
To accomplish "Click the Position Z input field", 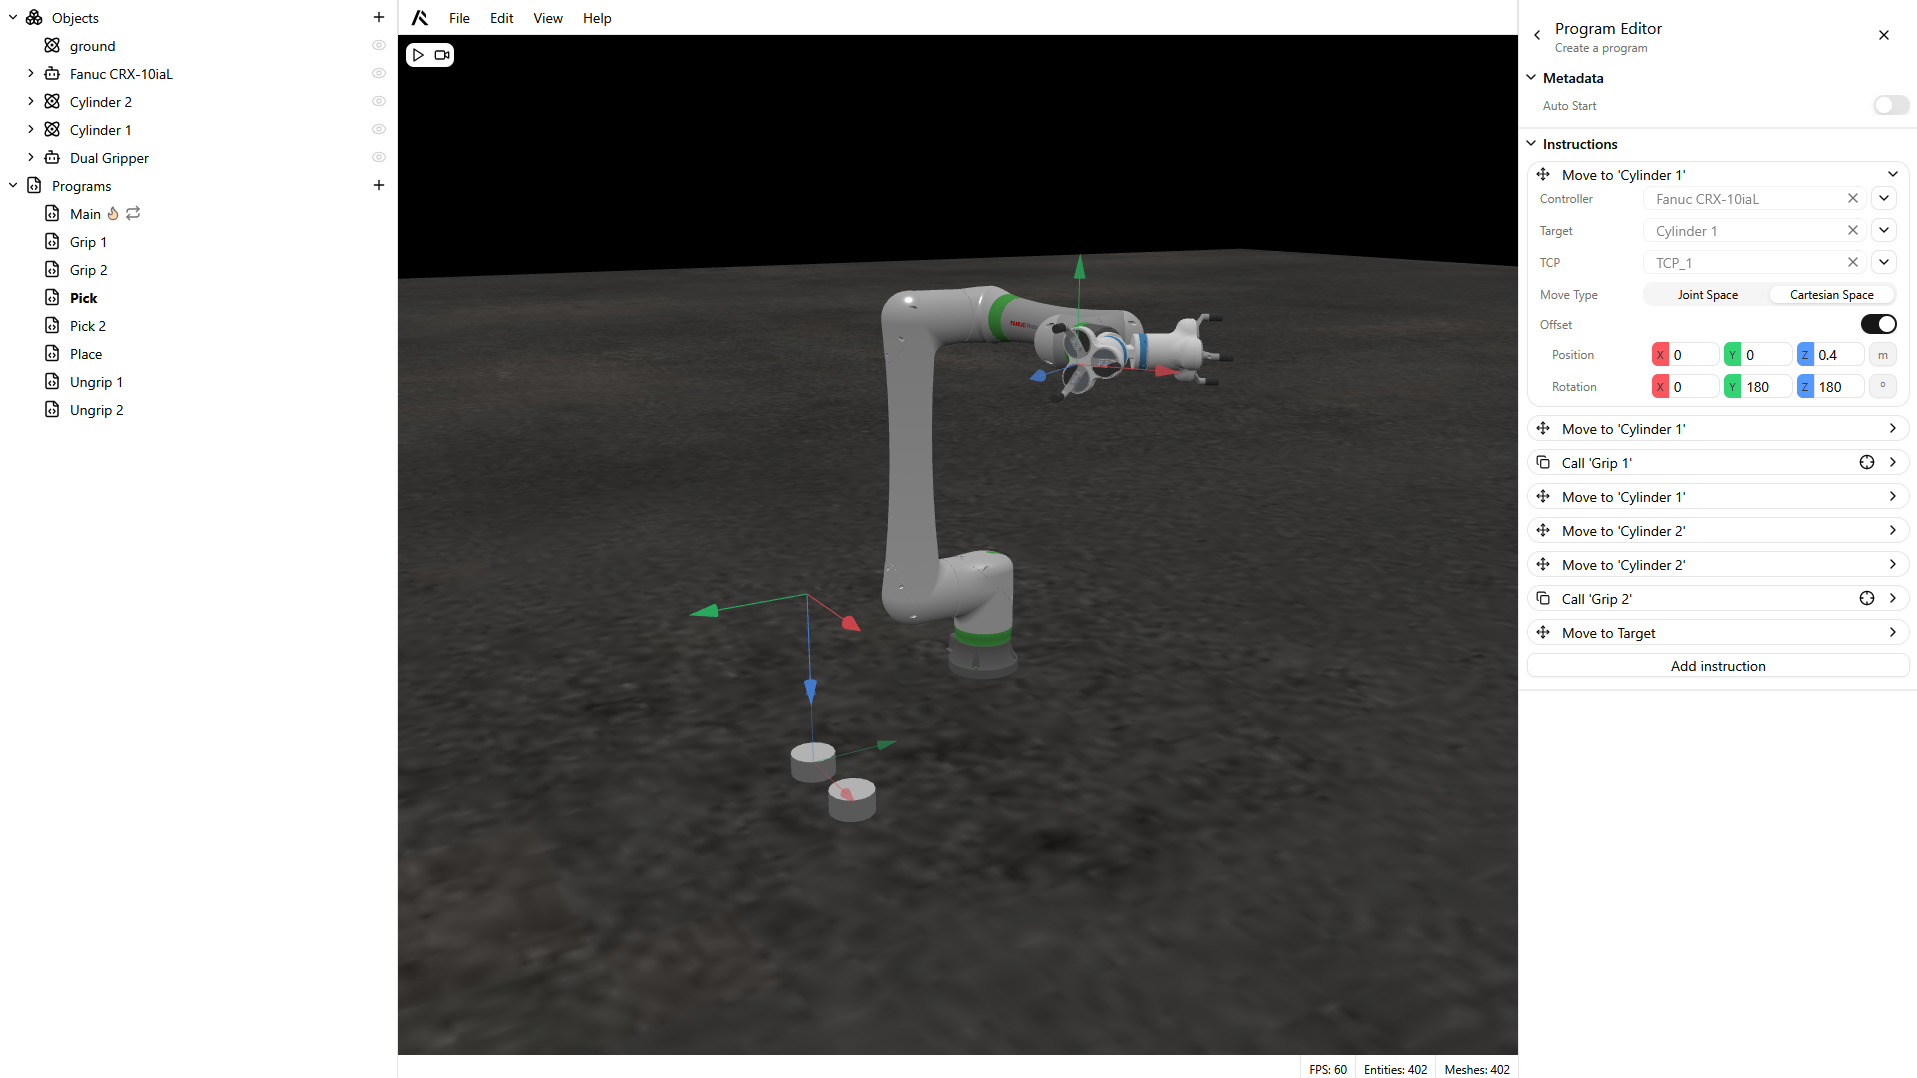I will tap(1838, 355).
